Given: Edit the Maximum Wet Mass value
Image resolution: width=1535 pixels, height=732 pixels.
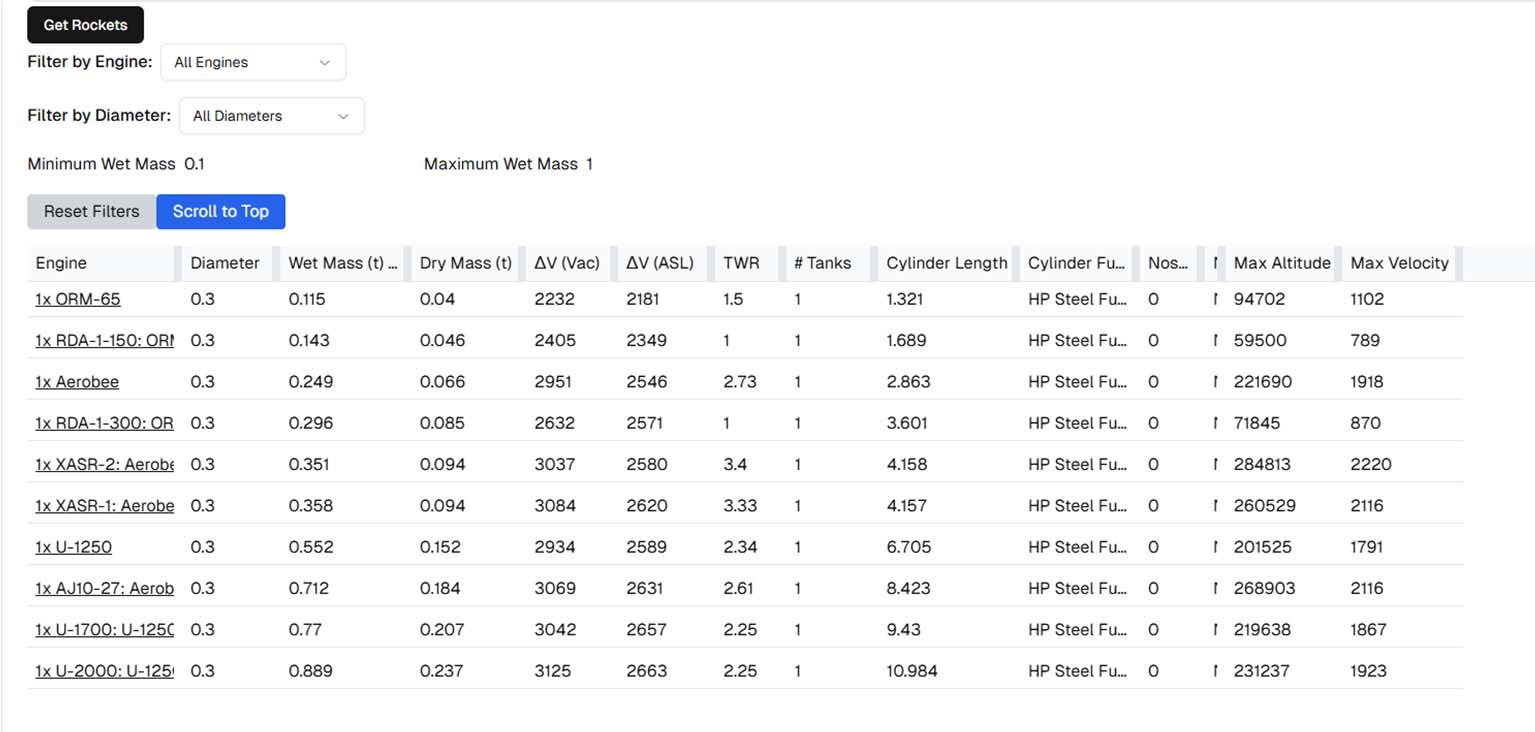Looking at the screenshot, I should 589,164.
